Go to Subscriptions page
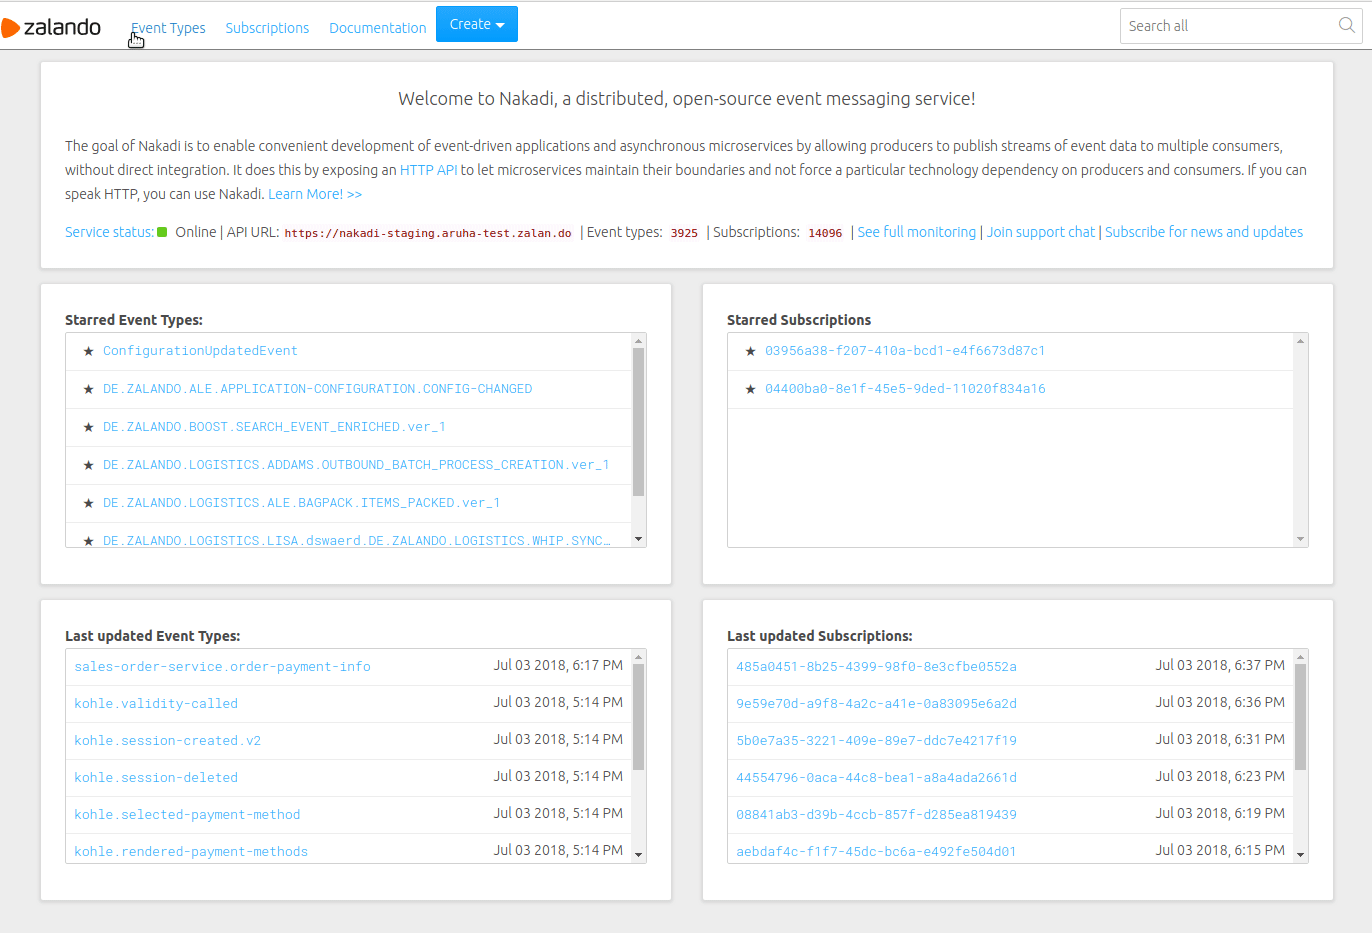Viewport: 1372px width, 933px height. point(267,28)
